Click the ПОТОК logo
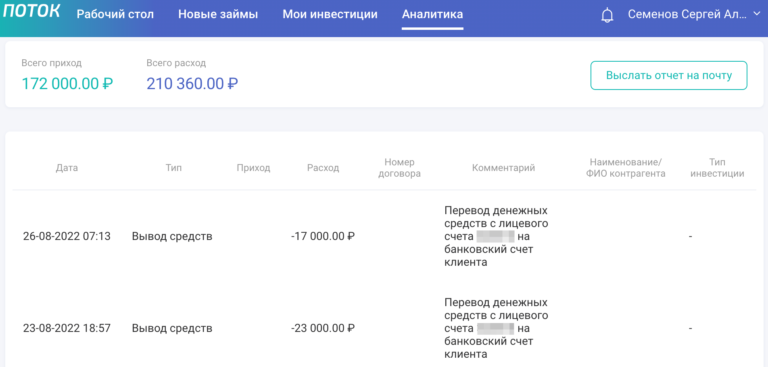 [x=32, y=12]
